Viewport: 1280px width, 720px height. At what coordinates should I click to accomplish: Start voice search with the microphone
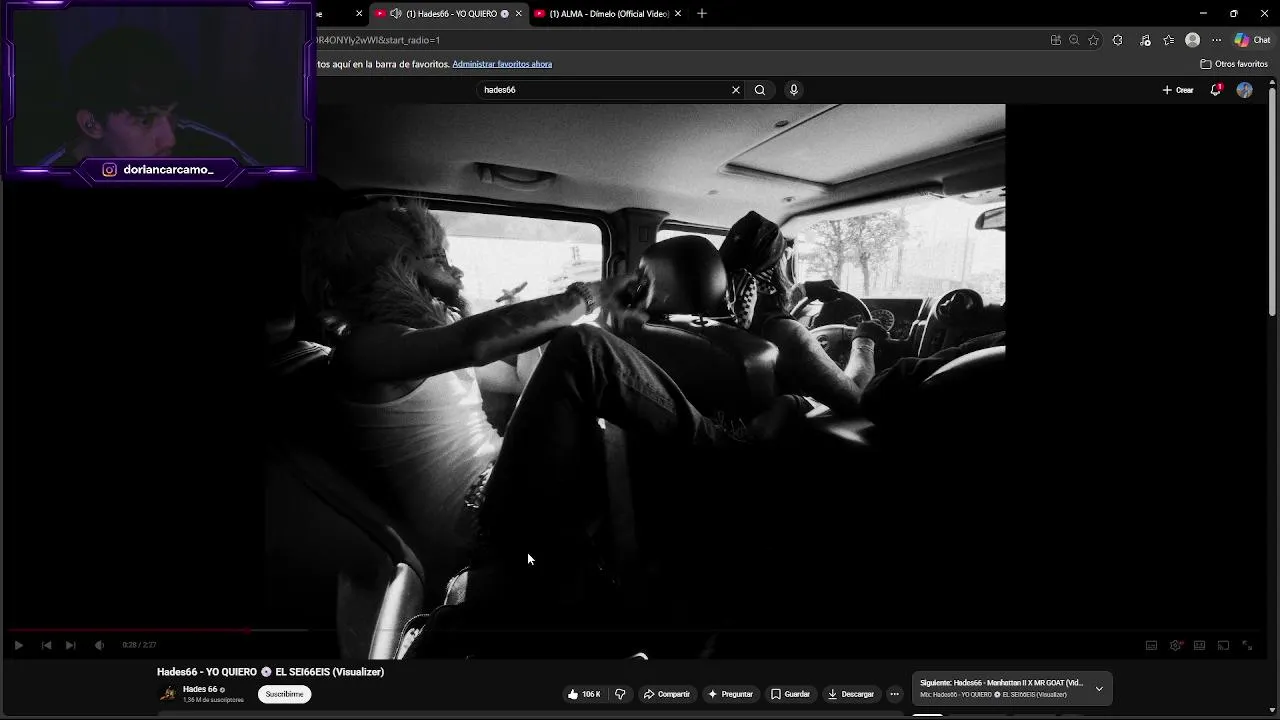tap(794, 90)
